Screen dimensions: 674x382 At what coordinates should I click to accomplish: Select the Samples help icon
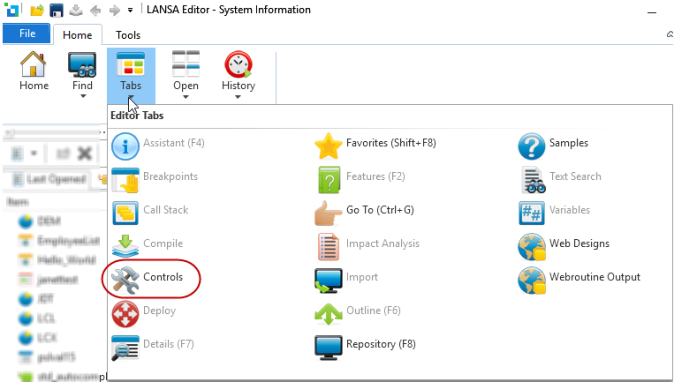[531, 146]
